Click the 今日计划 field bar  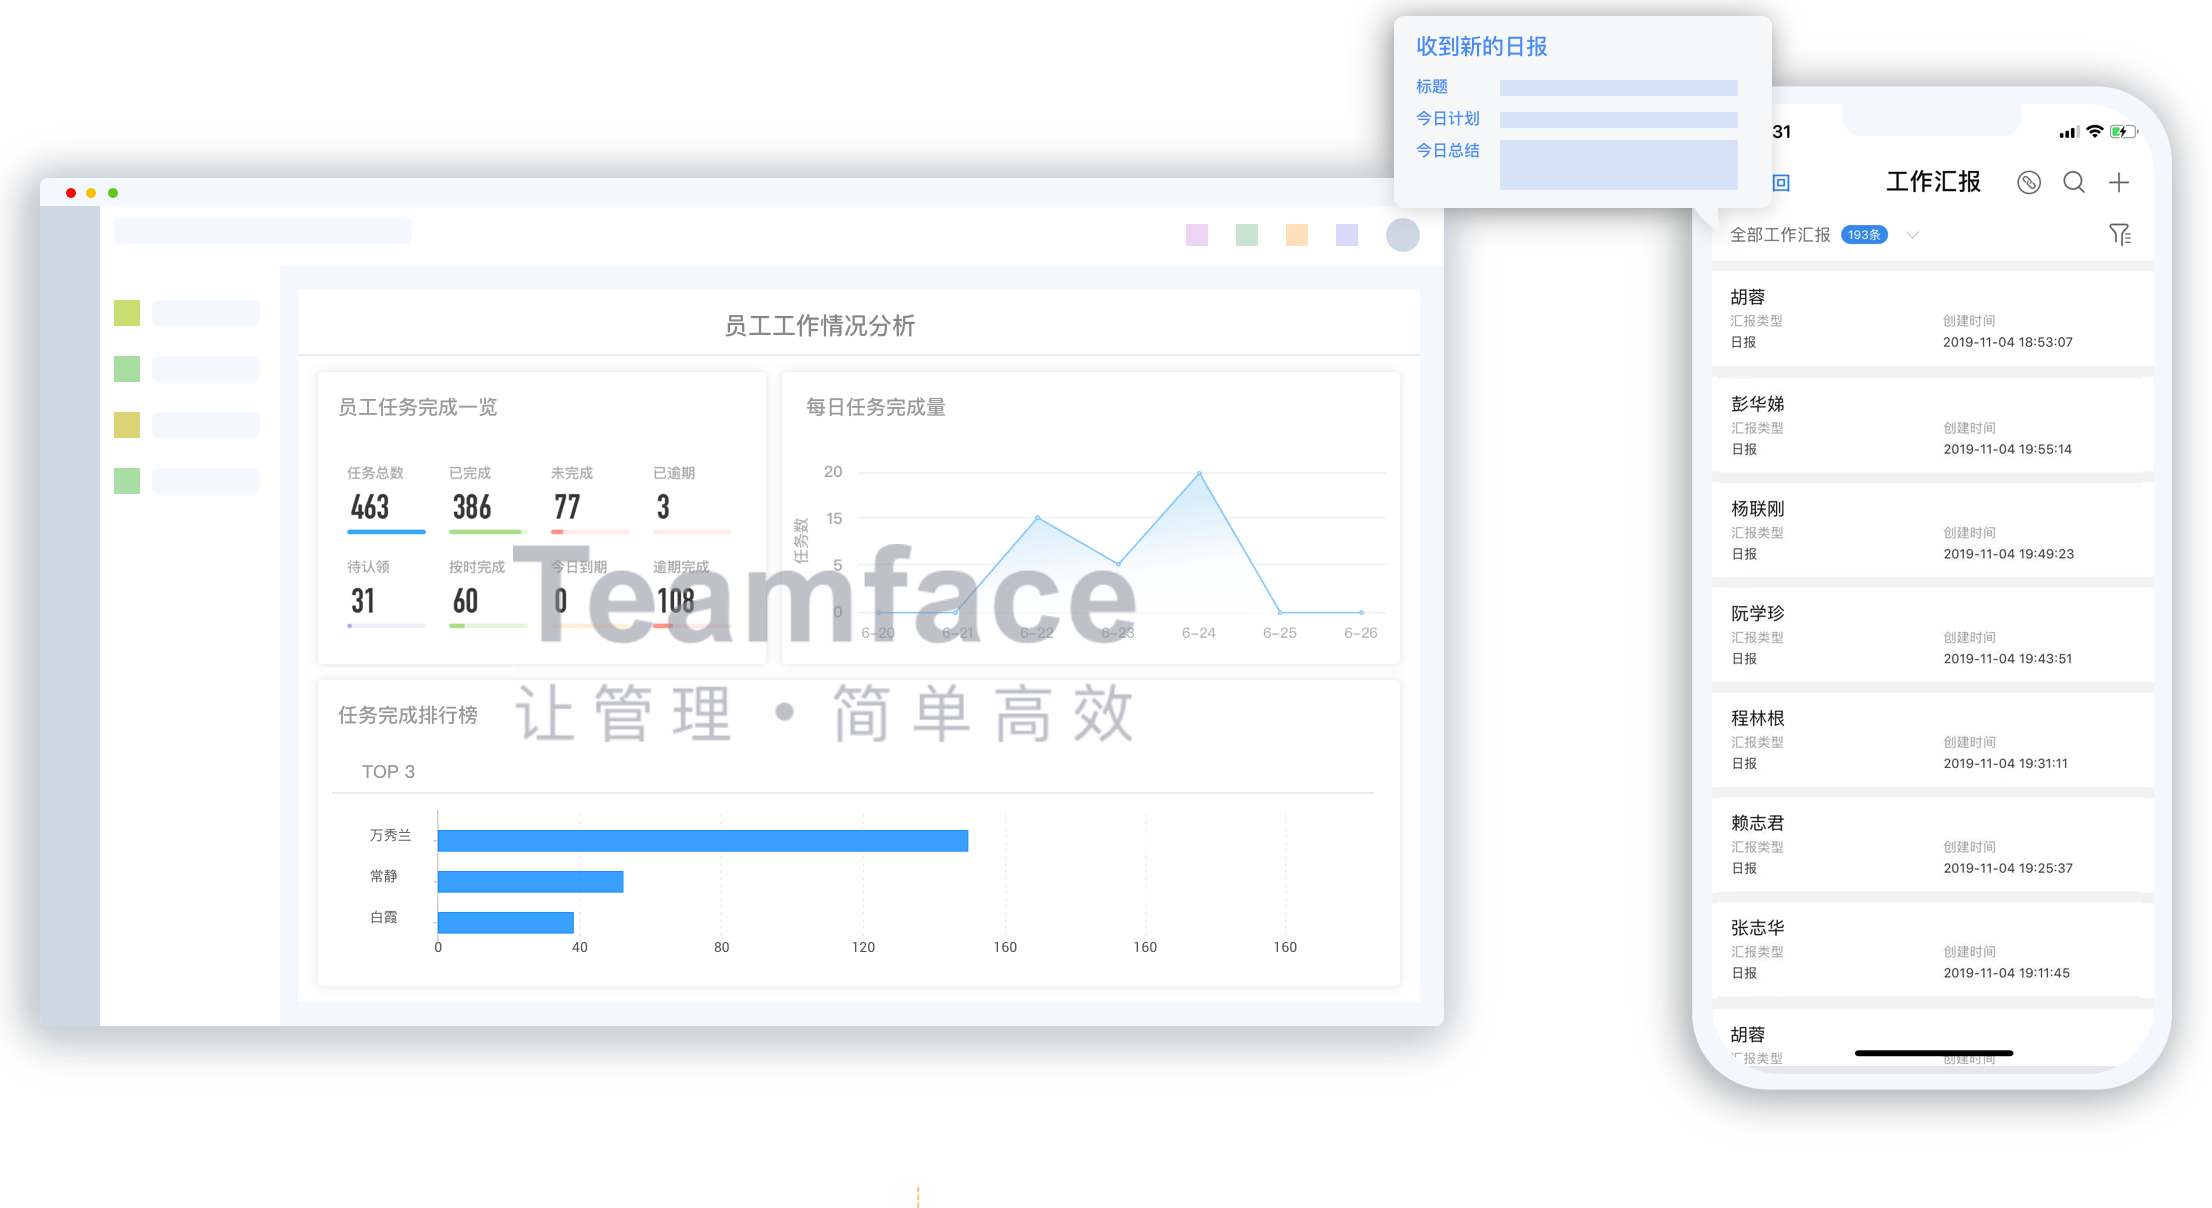pyautogui.click(x=1618, y=120)
